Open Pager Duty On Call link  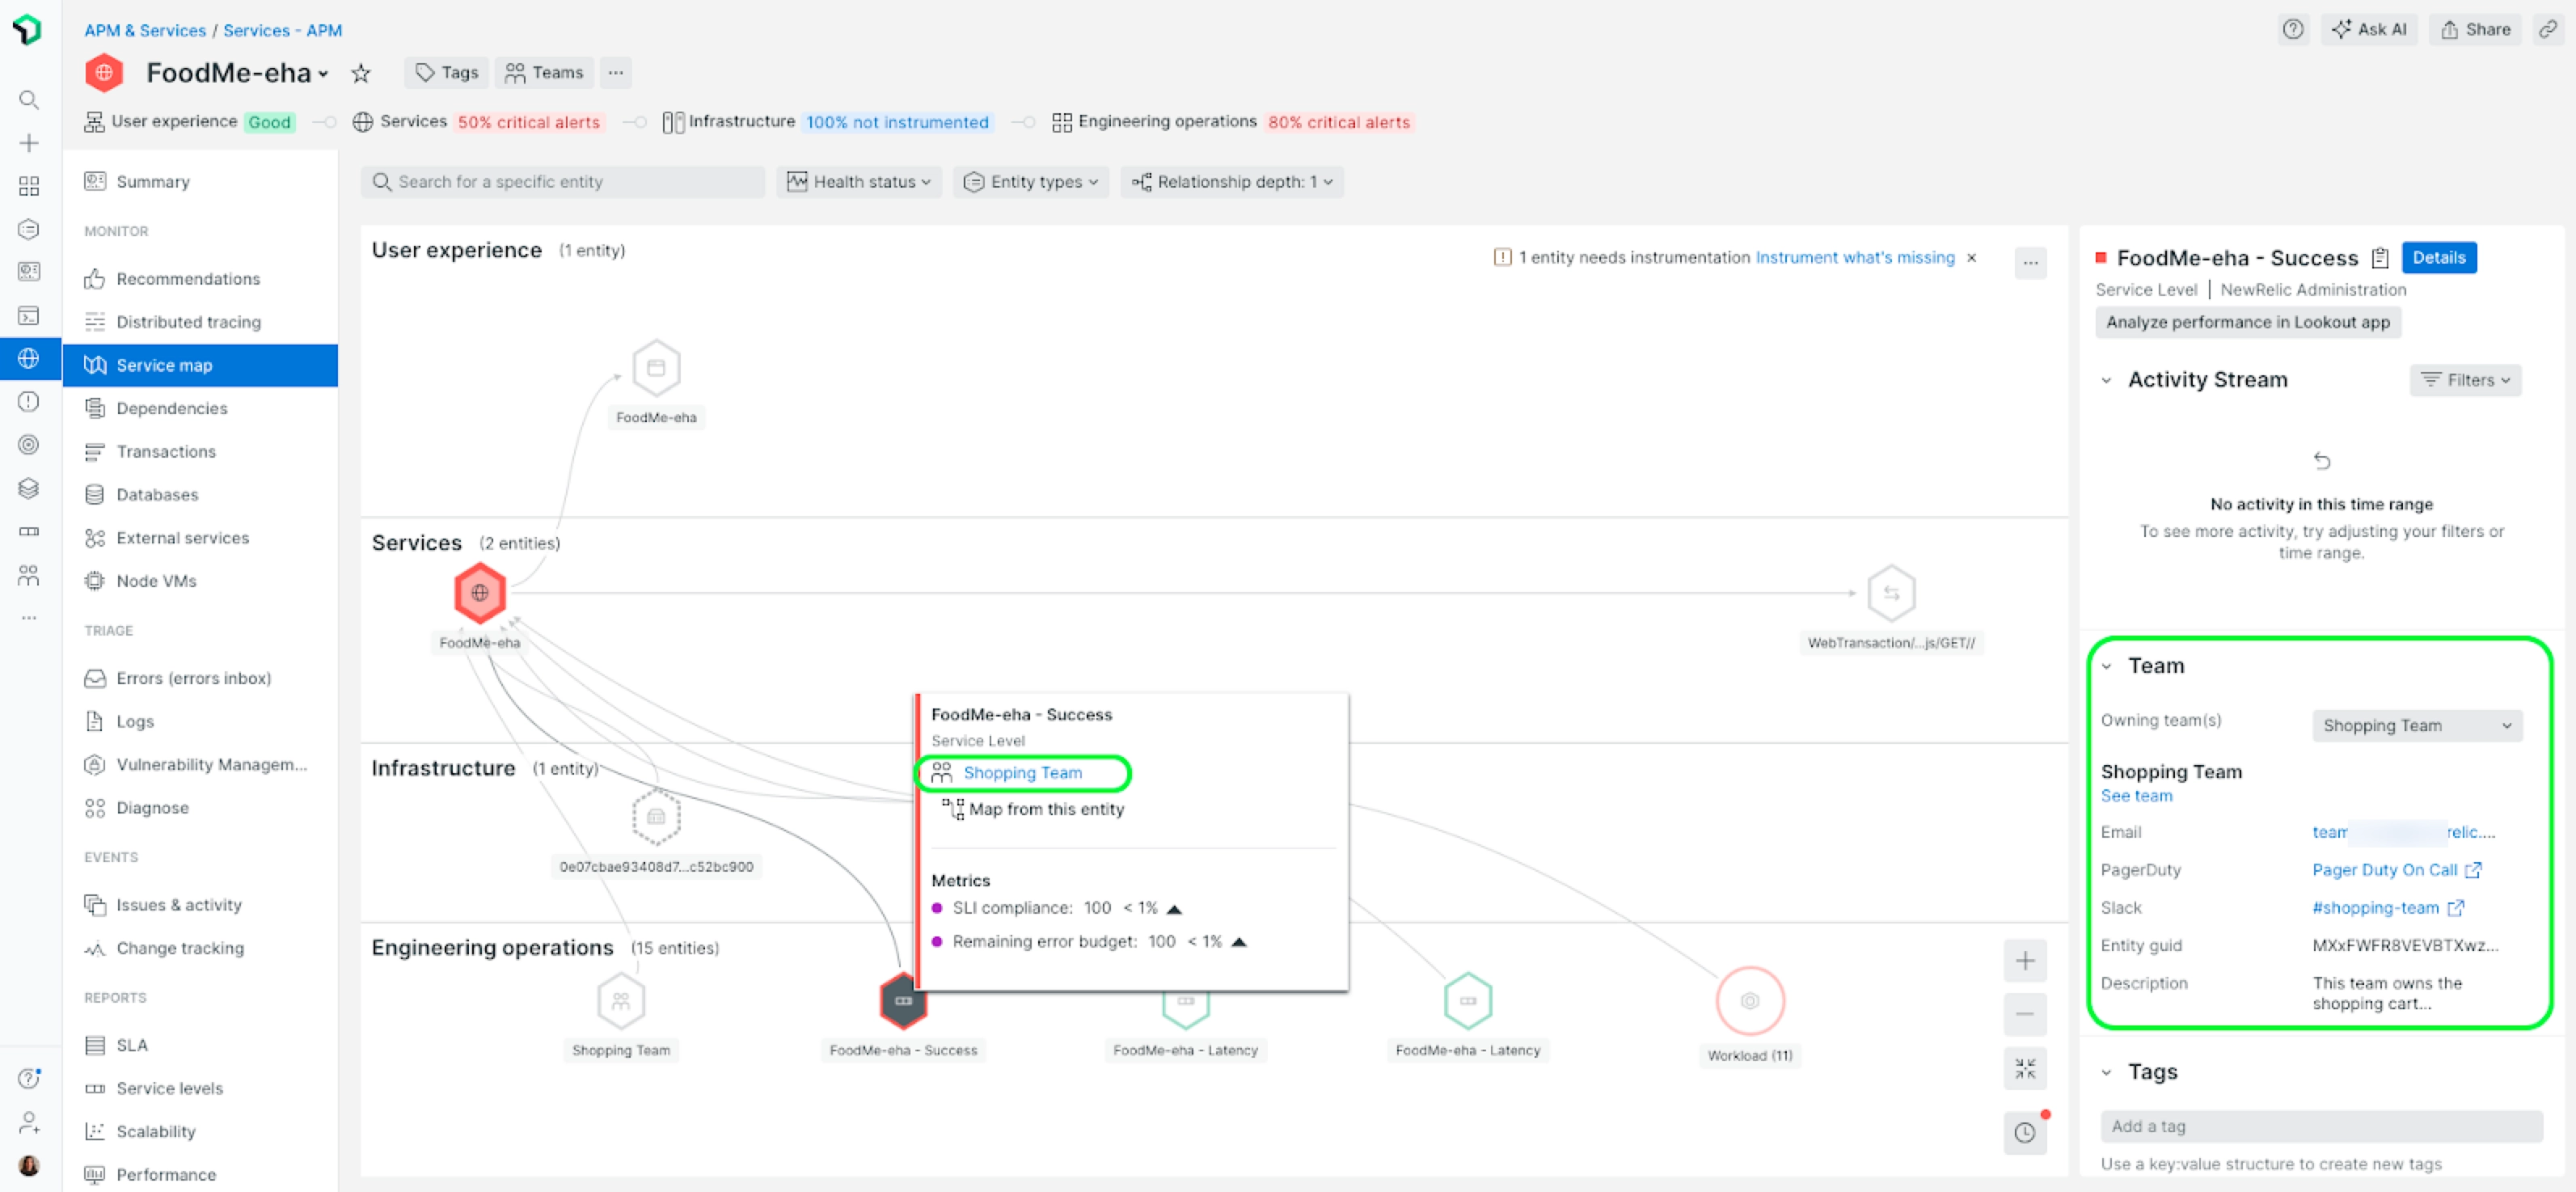point(2396,870)
